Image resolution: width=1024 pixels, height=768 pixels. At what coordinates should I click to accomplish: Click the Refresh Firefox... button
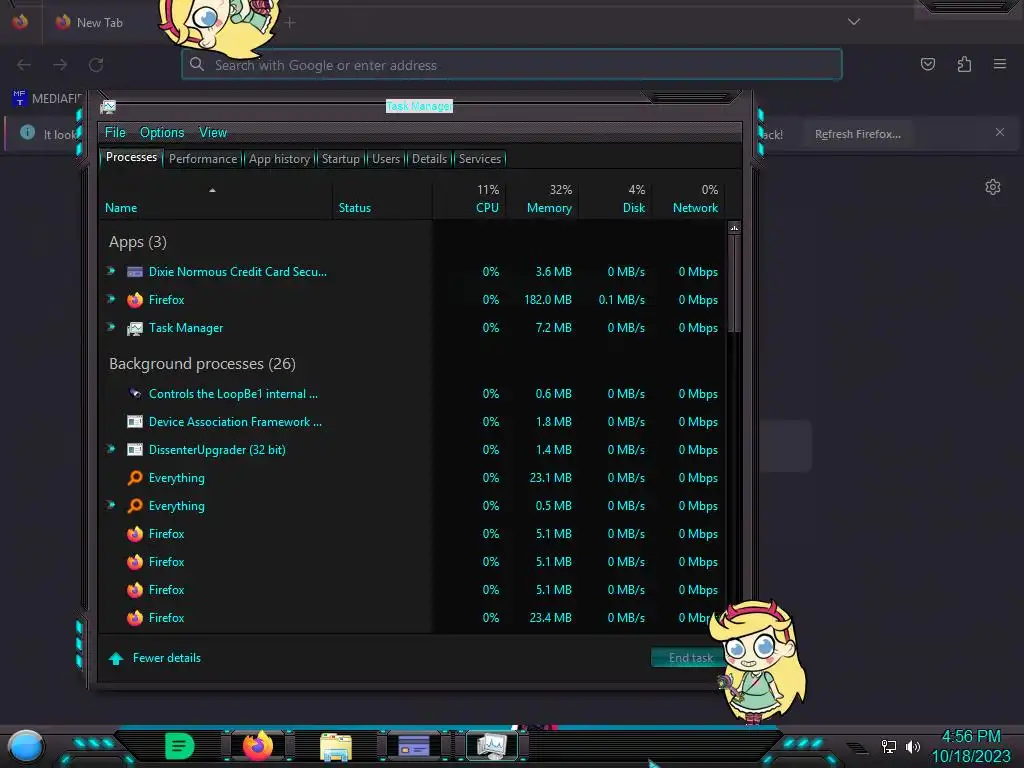click(x=857, y=134)
